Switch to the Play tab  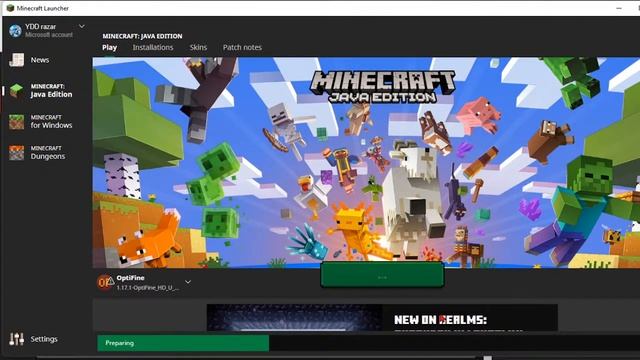[109, 47]
